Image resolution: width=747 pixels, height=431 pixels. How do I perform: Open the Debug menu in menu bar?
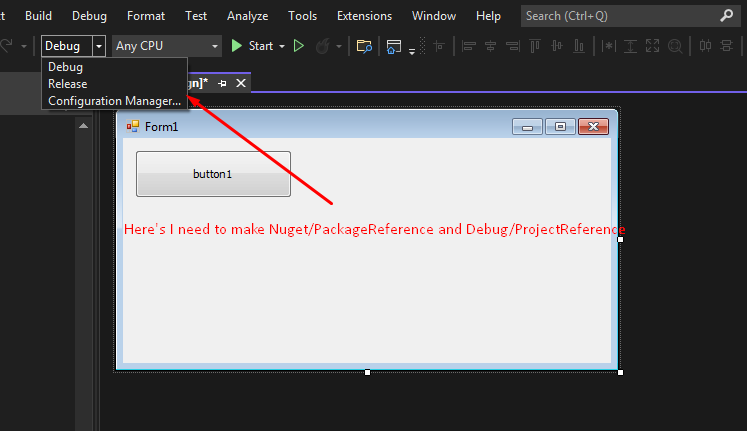pos(89,16)
